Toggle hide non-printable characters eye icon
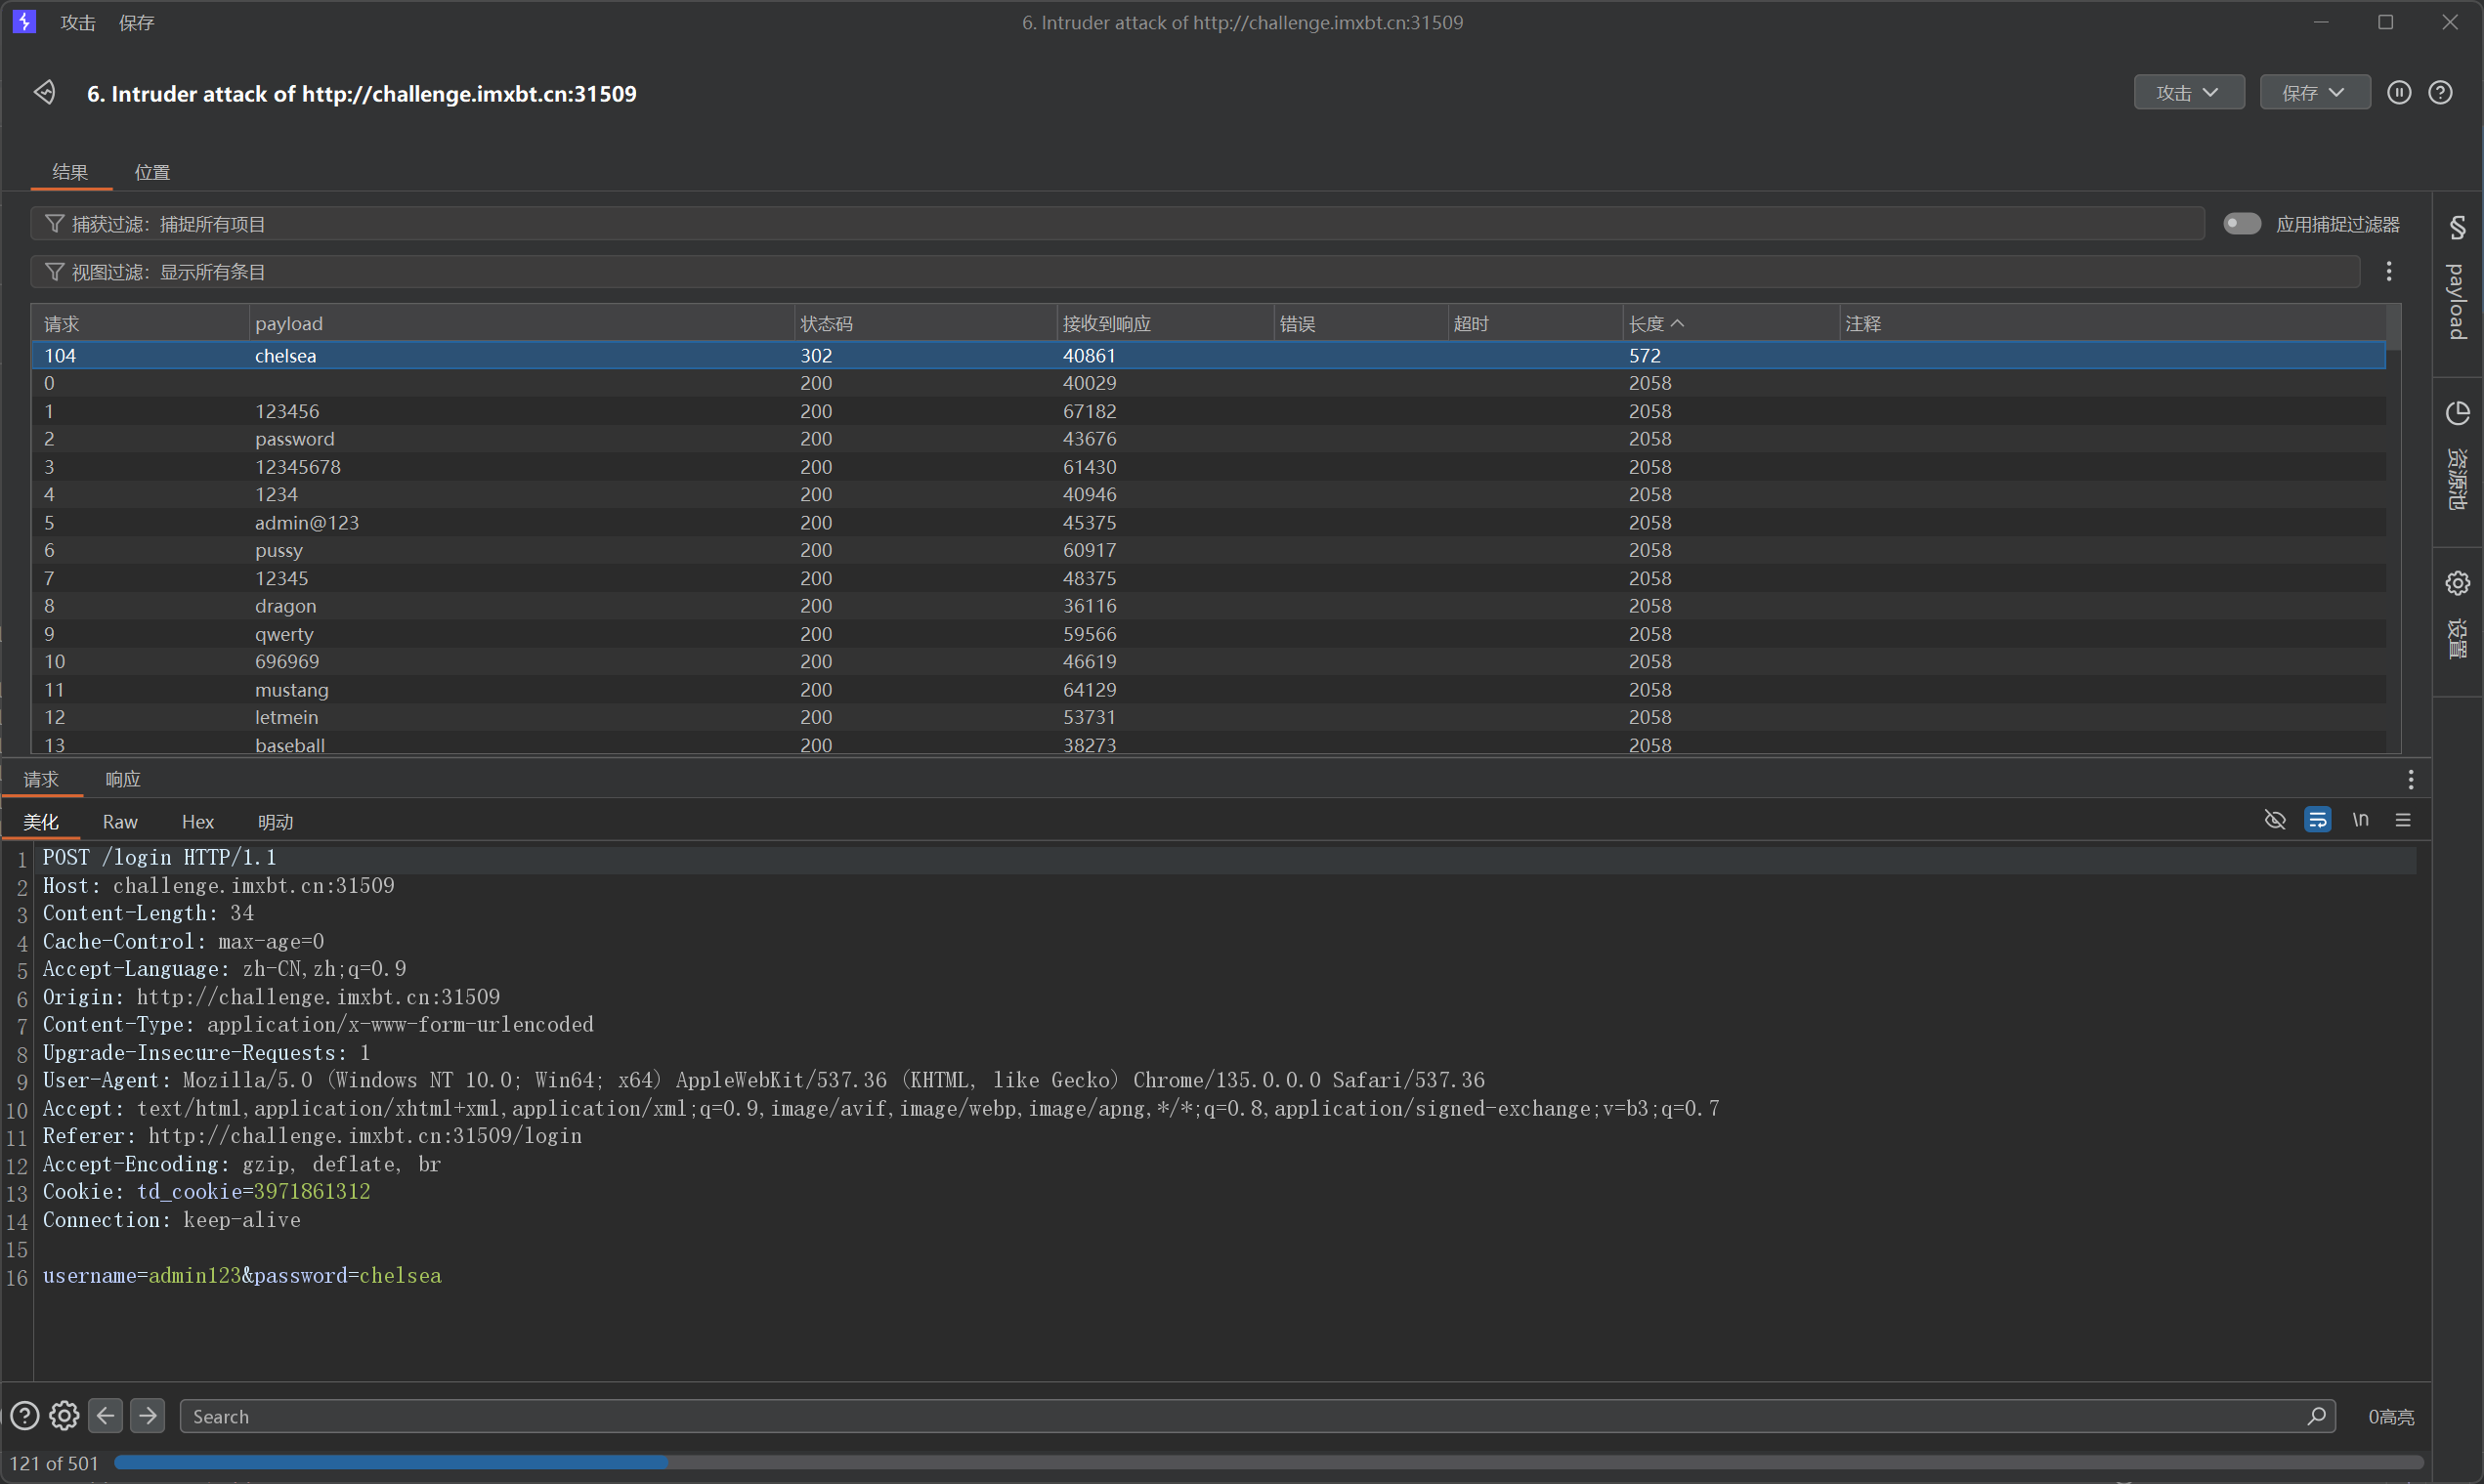 pos(2274,820)
